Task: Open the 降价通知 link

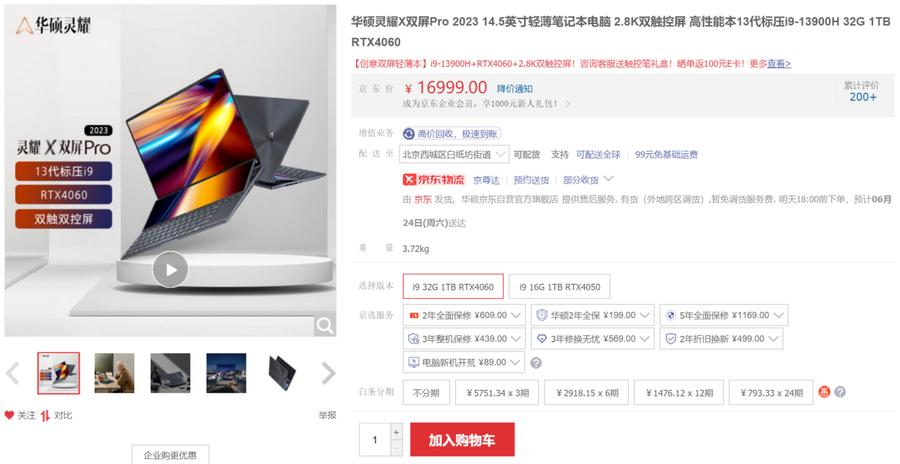Action: click(x=514, y=88)
